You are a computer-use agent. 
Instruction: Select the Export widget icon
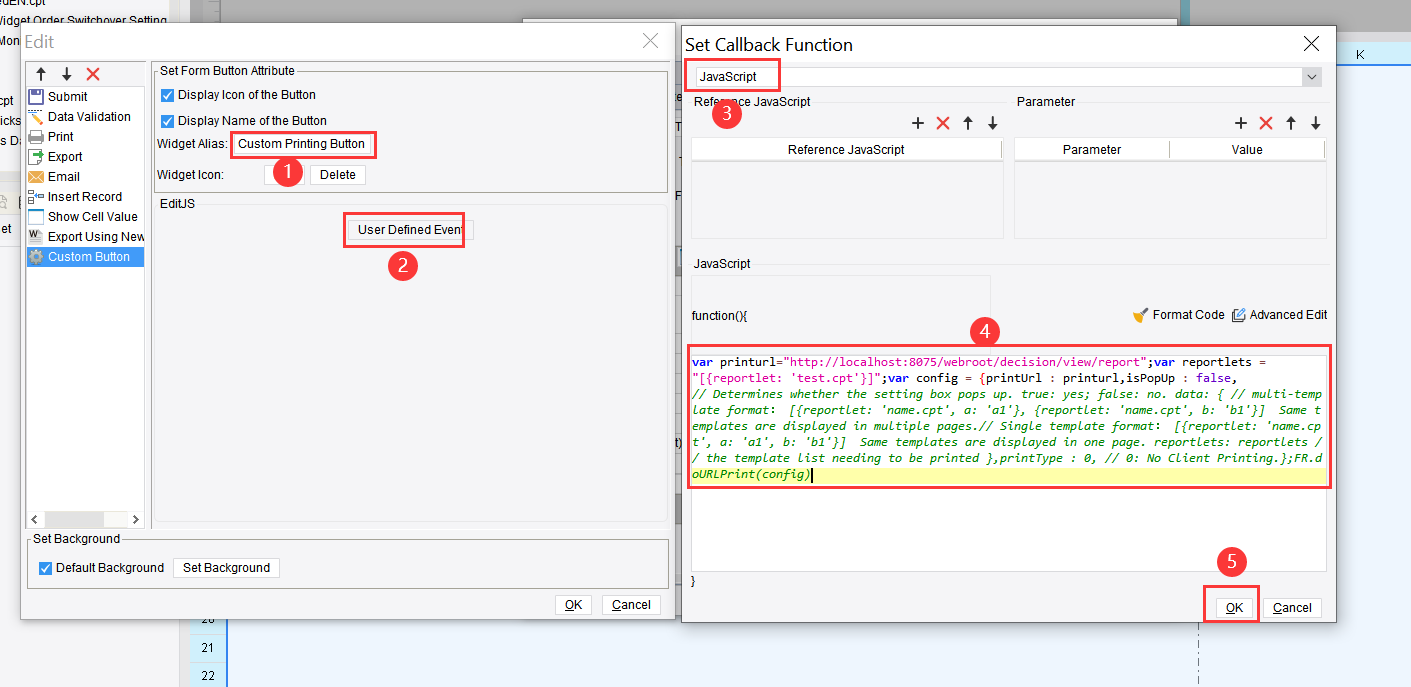[x=36, y=156]
